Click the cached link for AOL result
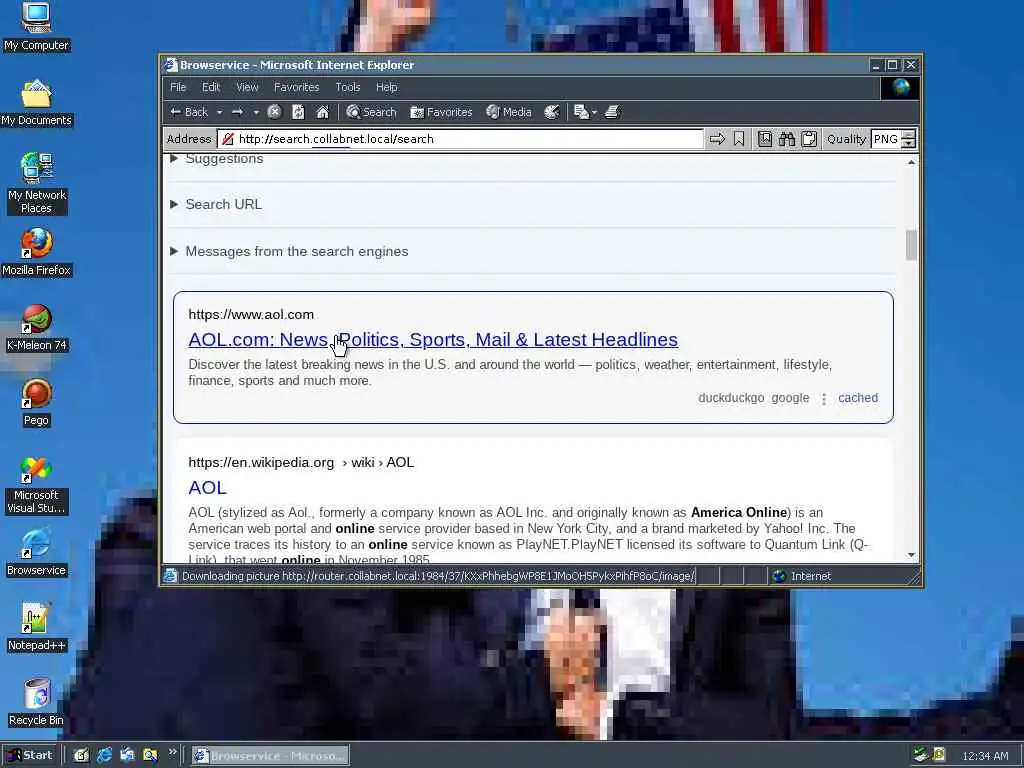Image resolution: width=1024 pixels, height=768 pixels. point(857,398)
